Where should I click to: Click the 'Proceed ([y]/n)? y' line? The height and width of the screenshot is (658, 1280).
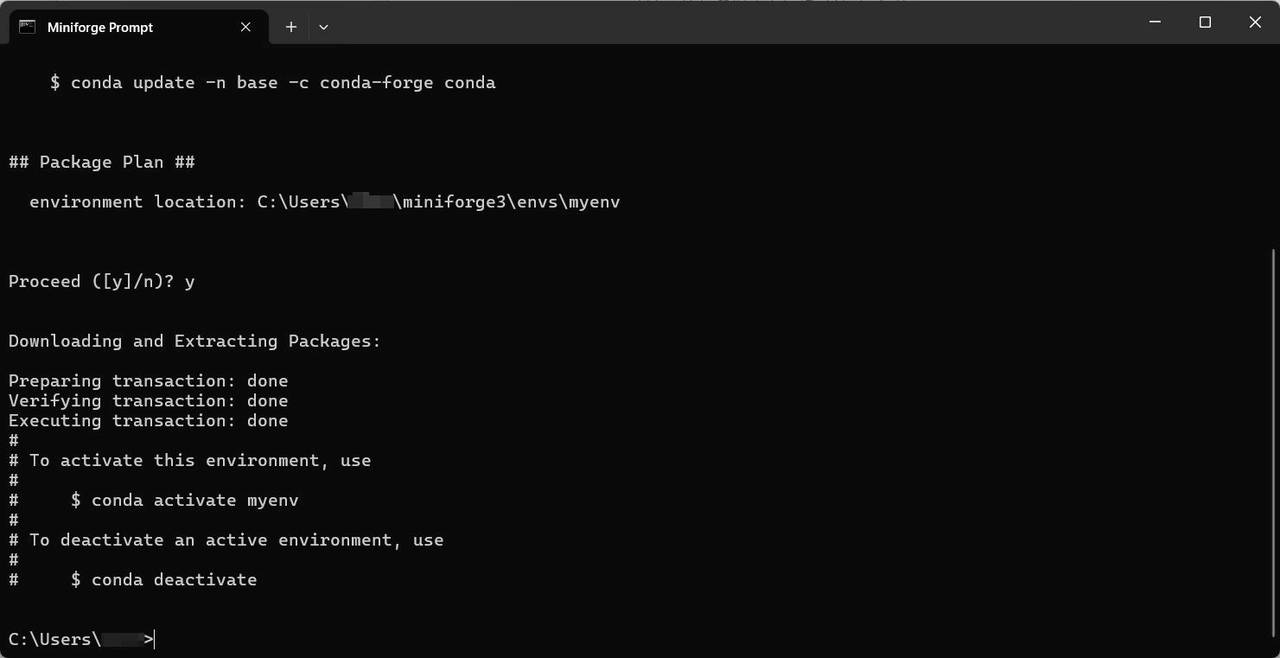pos(101,282)
